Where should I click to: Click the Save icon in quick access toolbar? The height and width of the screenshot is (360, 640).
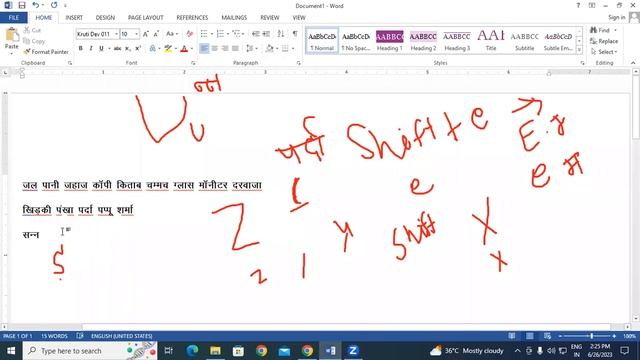point(22,5)
